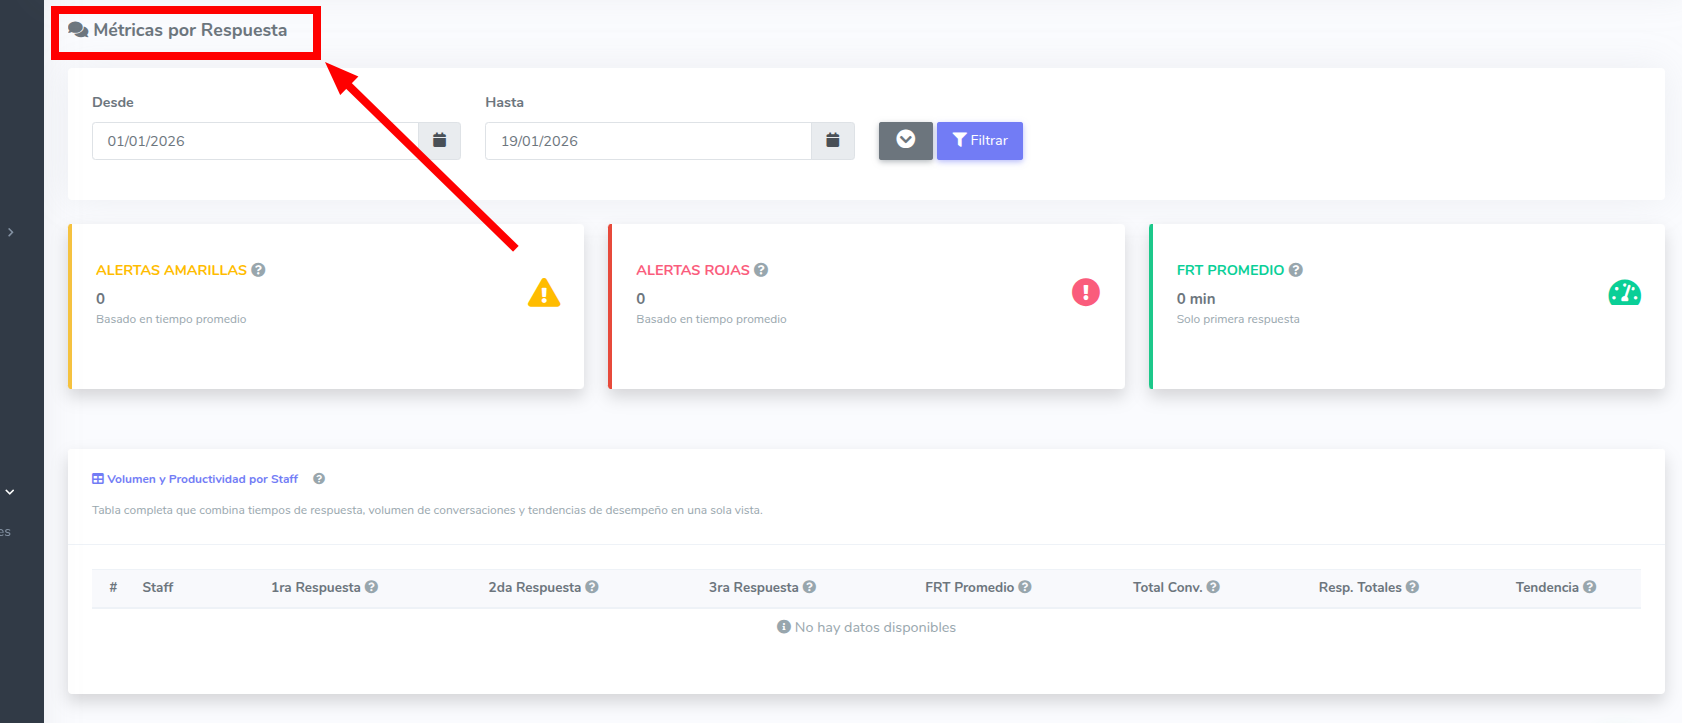Screen dimensions: 1682x723
Task: Click help icon next to FRT Promedio card title
Action: [x=1296, y=270]
